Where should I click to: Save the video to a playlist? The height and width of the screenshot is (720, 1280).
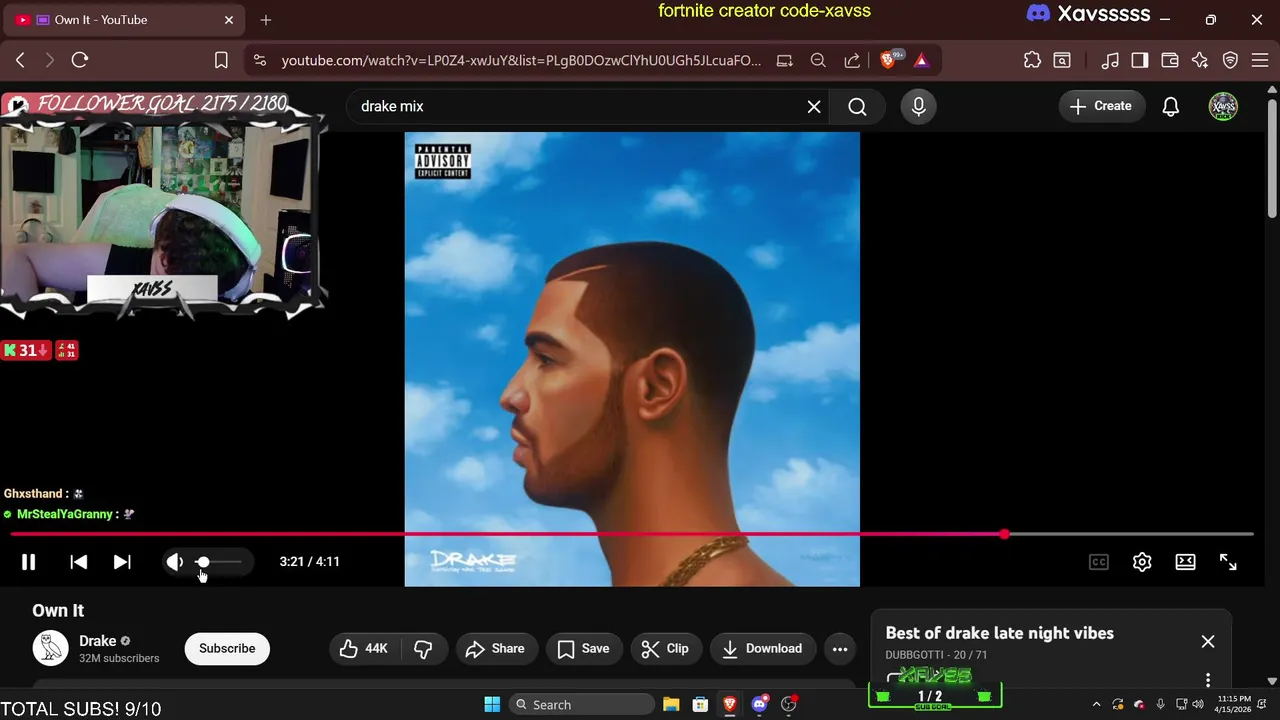point(584,649)
